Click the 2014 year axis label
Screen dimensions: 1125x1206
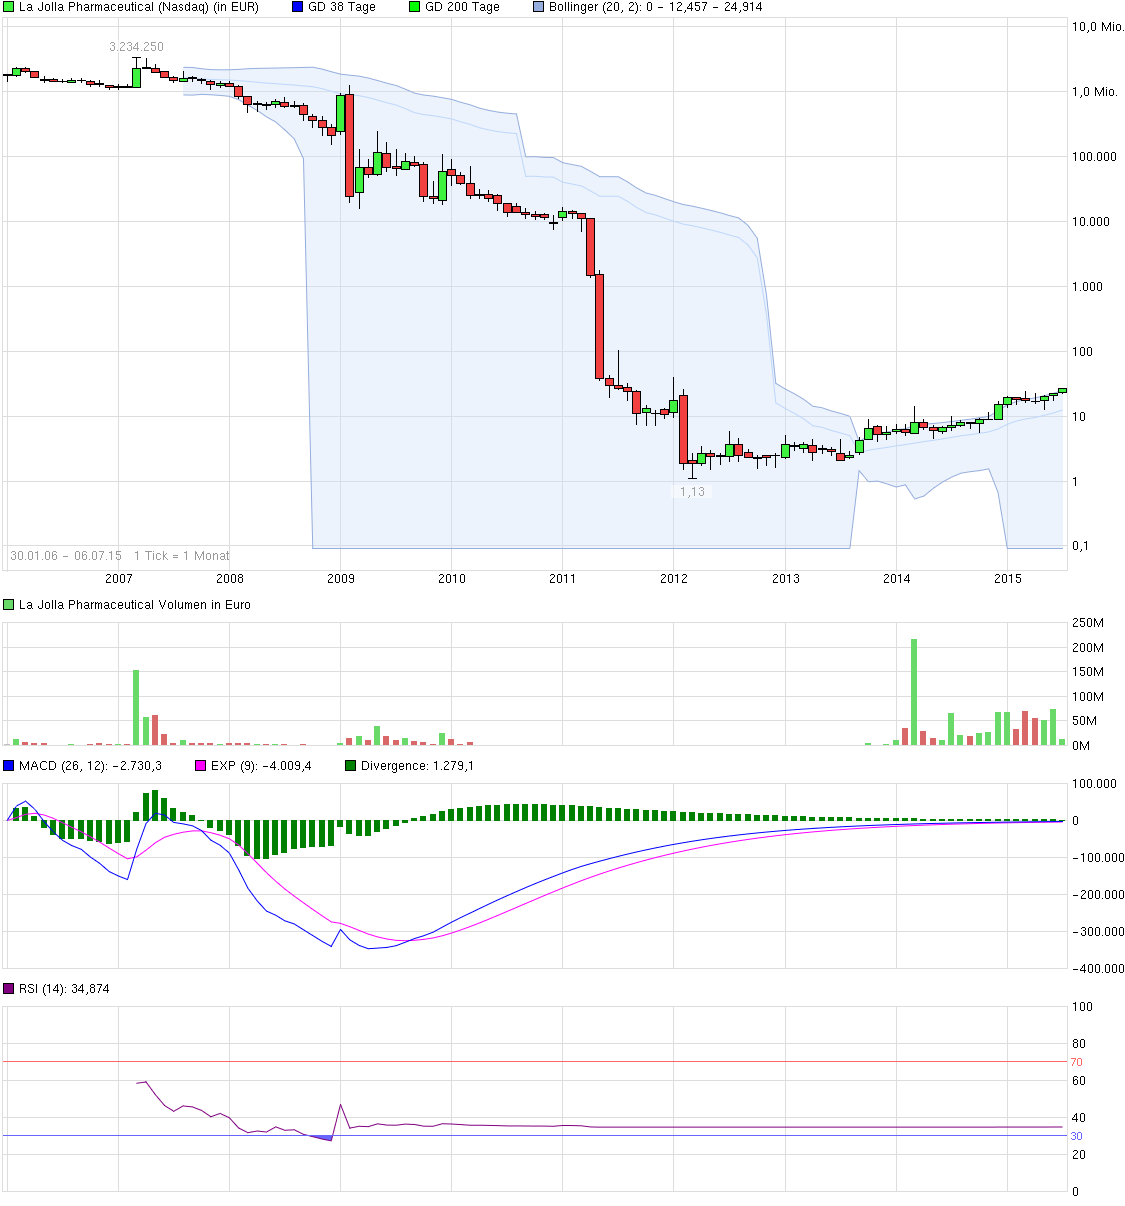[897, 579]
